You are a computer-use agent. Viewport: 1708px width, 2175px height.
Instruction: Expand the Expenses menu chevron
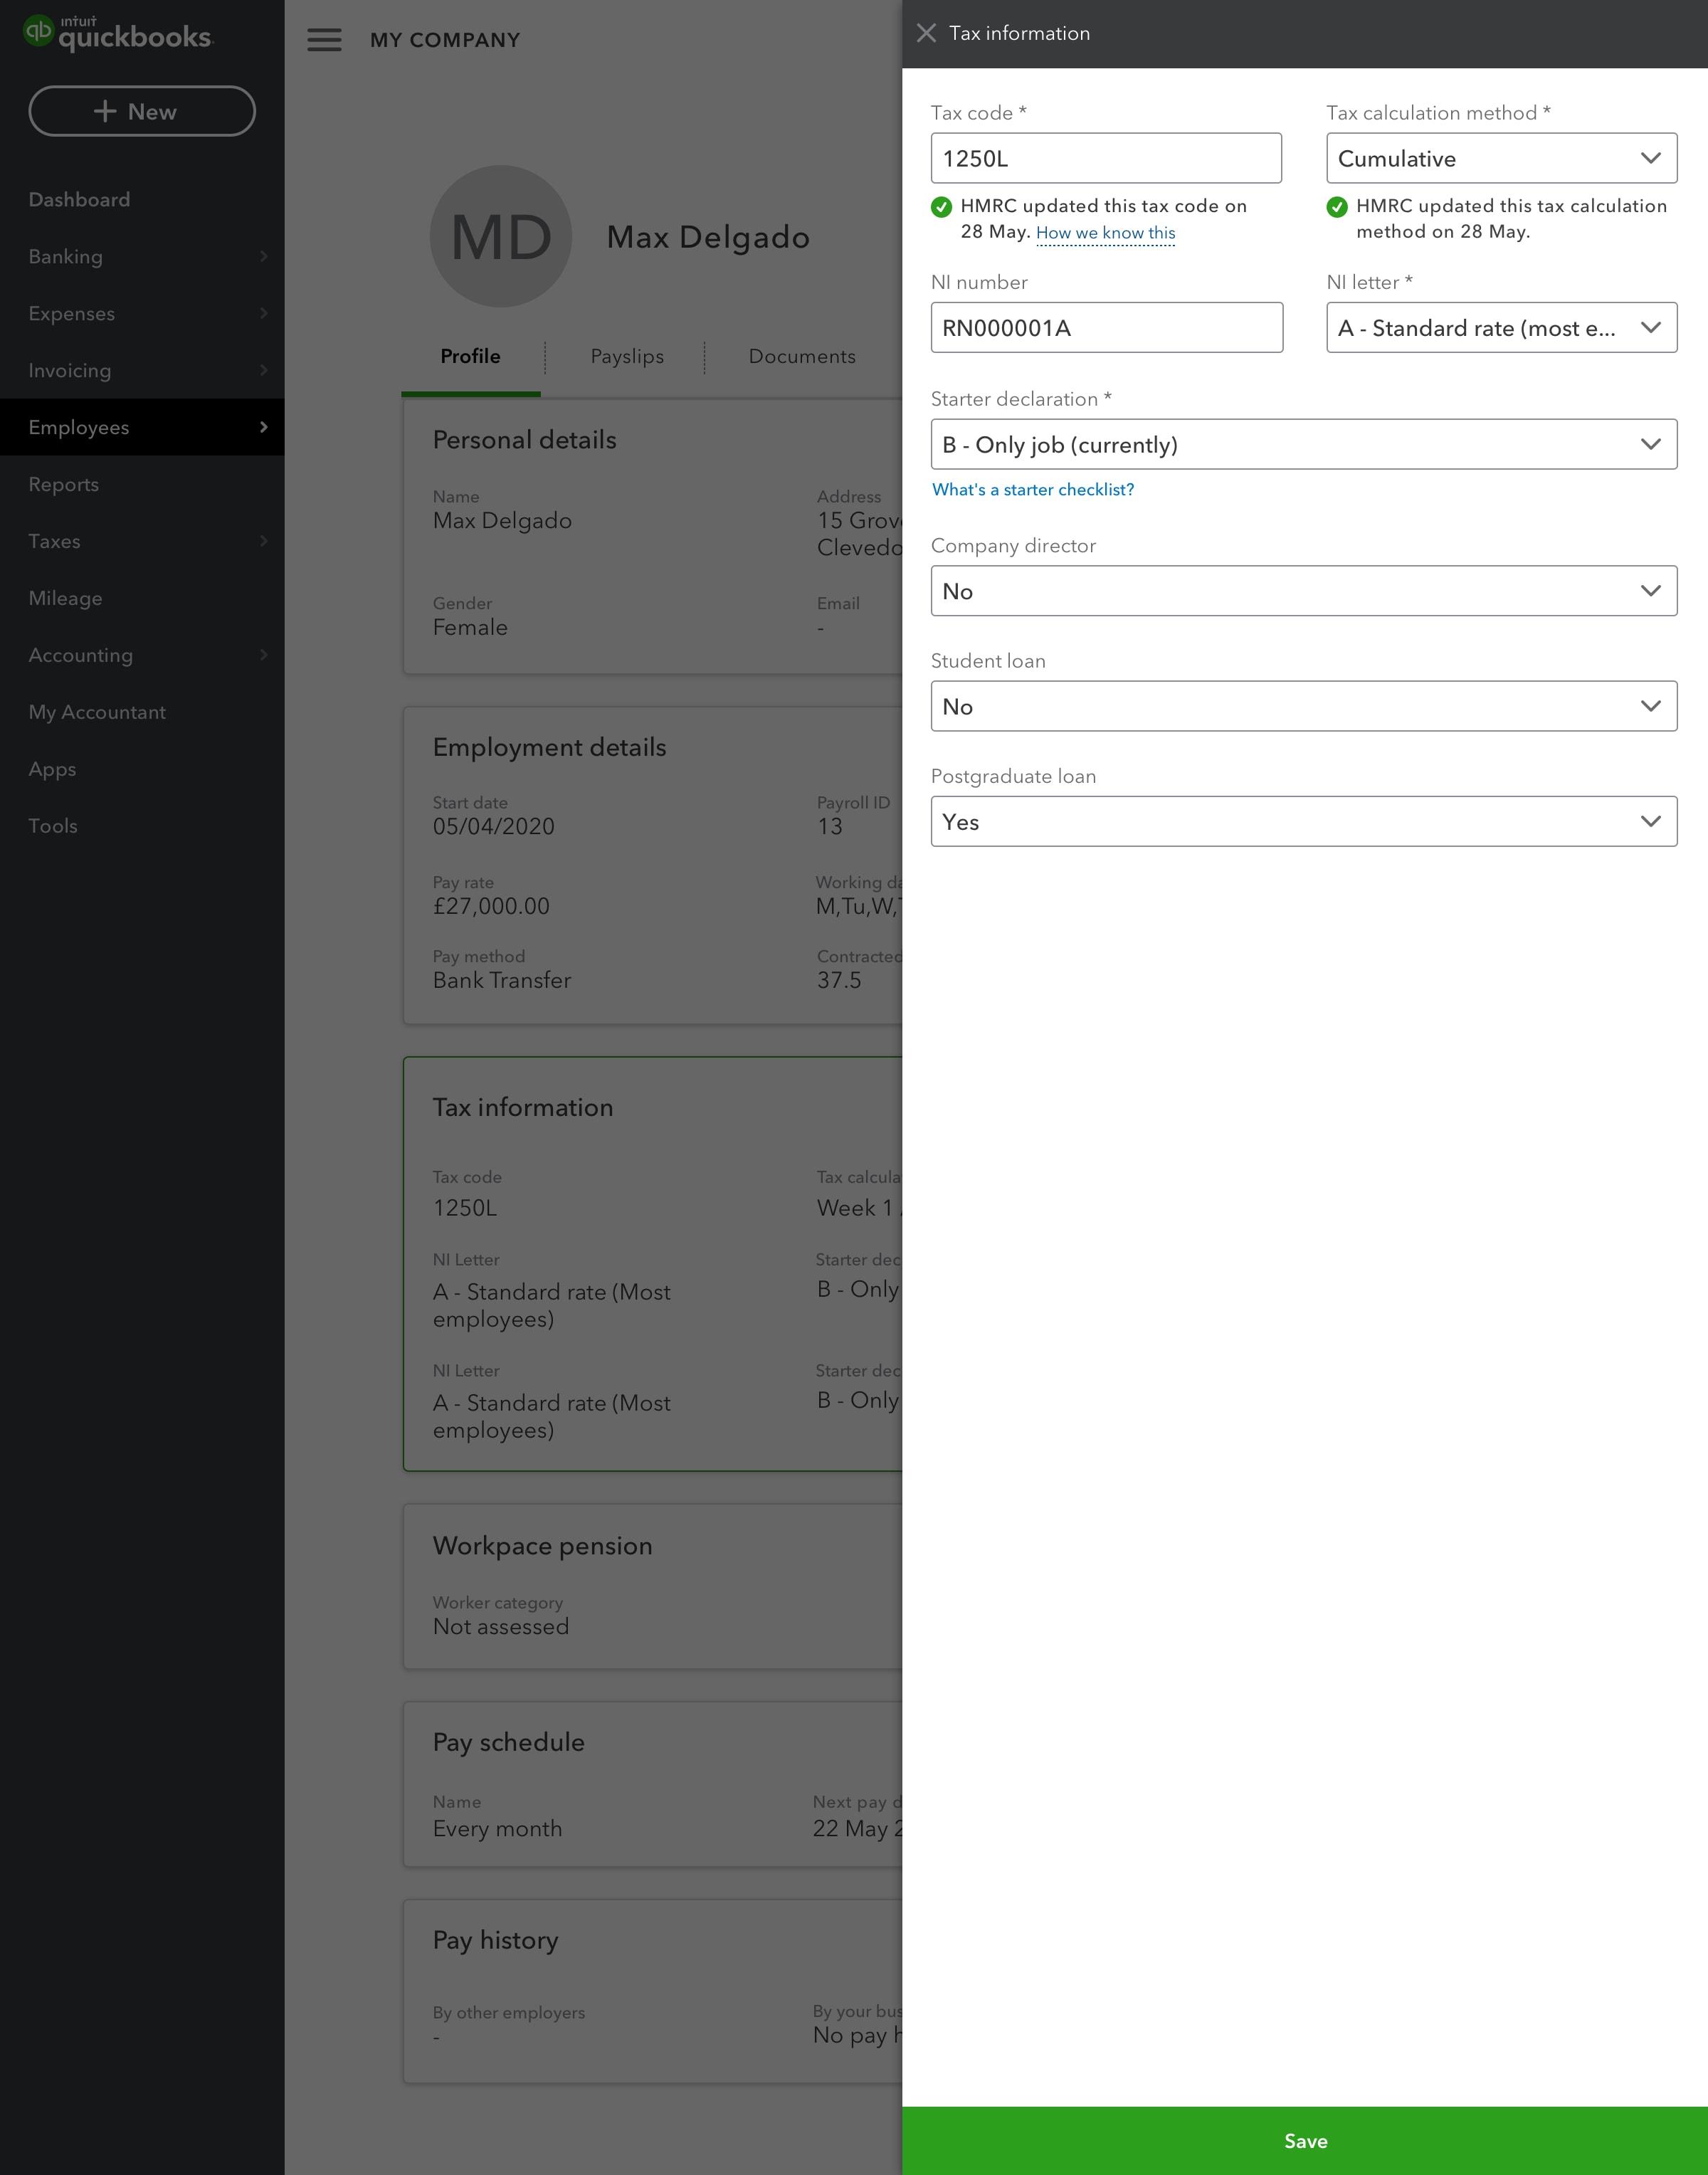point(264,314)
